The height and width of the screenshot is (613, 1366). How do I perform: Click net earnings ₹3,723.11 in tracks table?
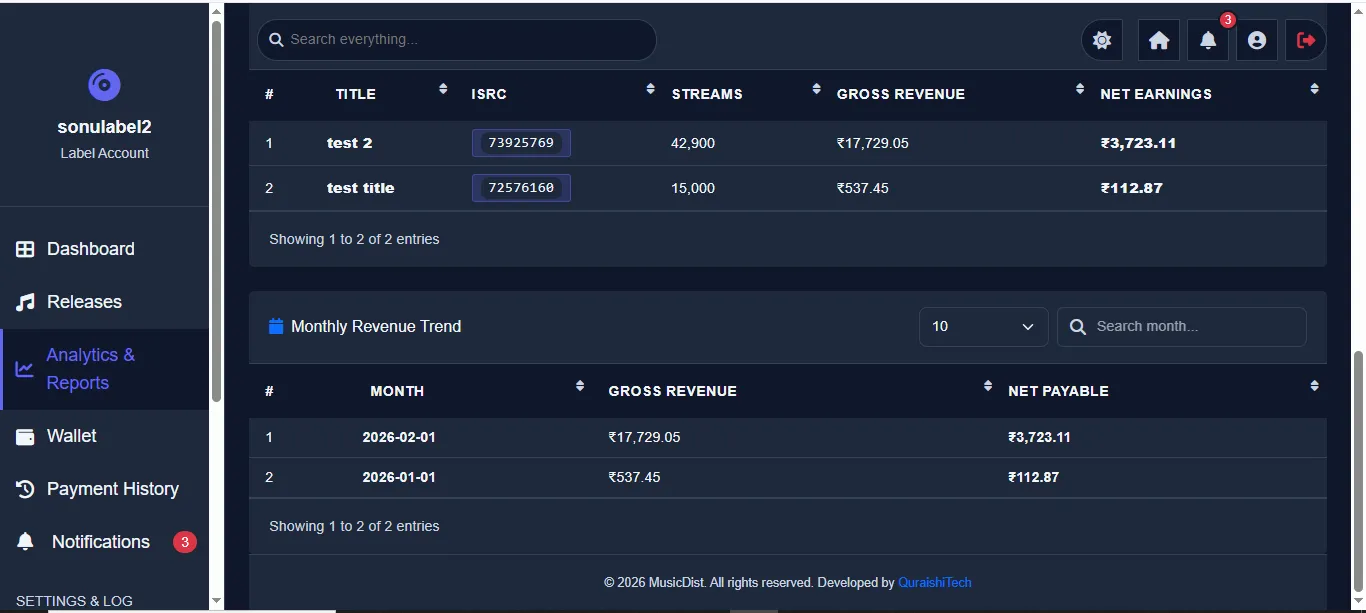point(1138,143)
